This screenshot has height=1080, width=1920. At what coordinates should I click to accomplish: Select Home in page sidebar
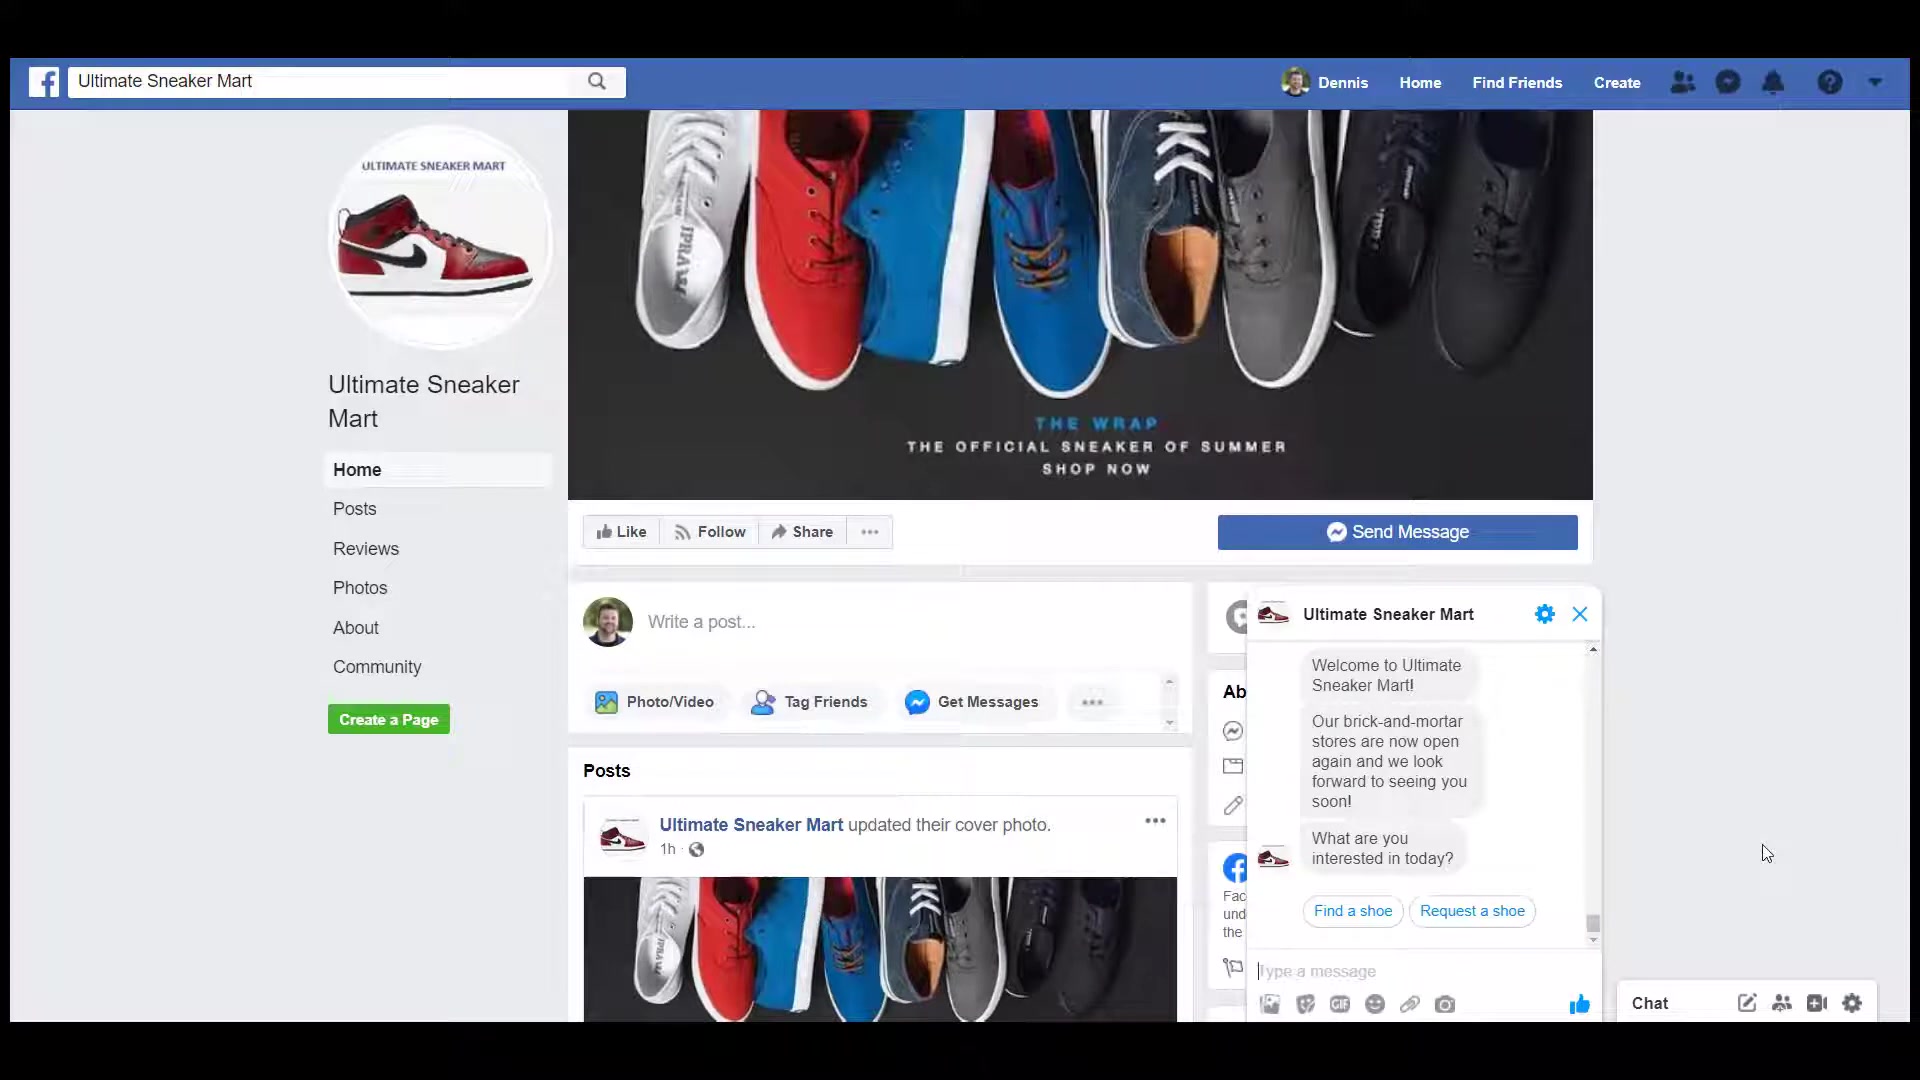437,470
